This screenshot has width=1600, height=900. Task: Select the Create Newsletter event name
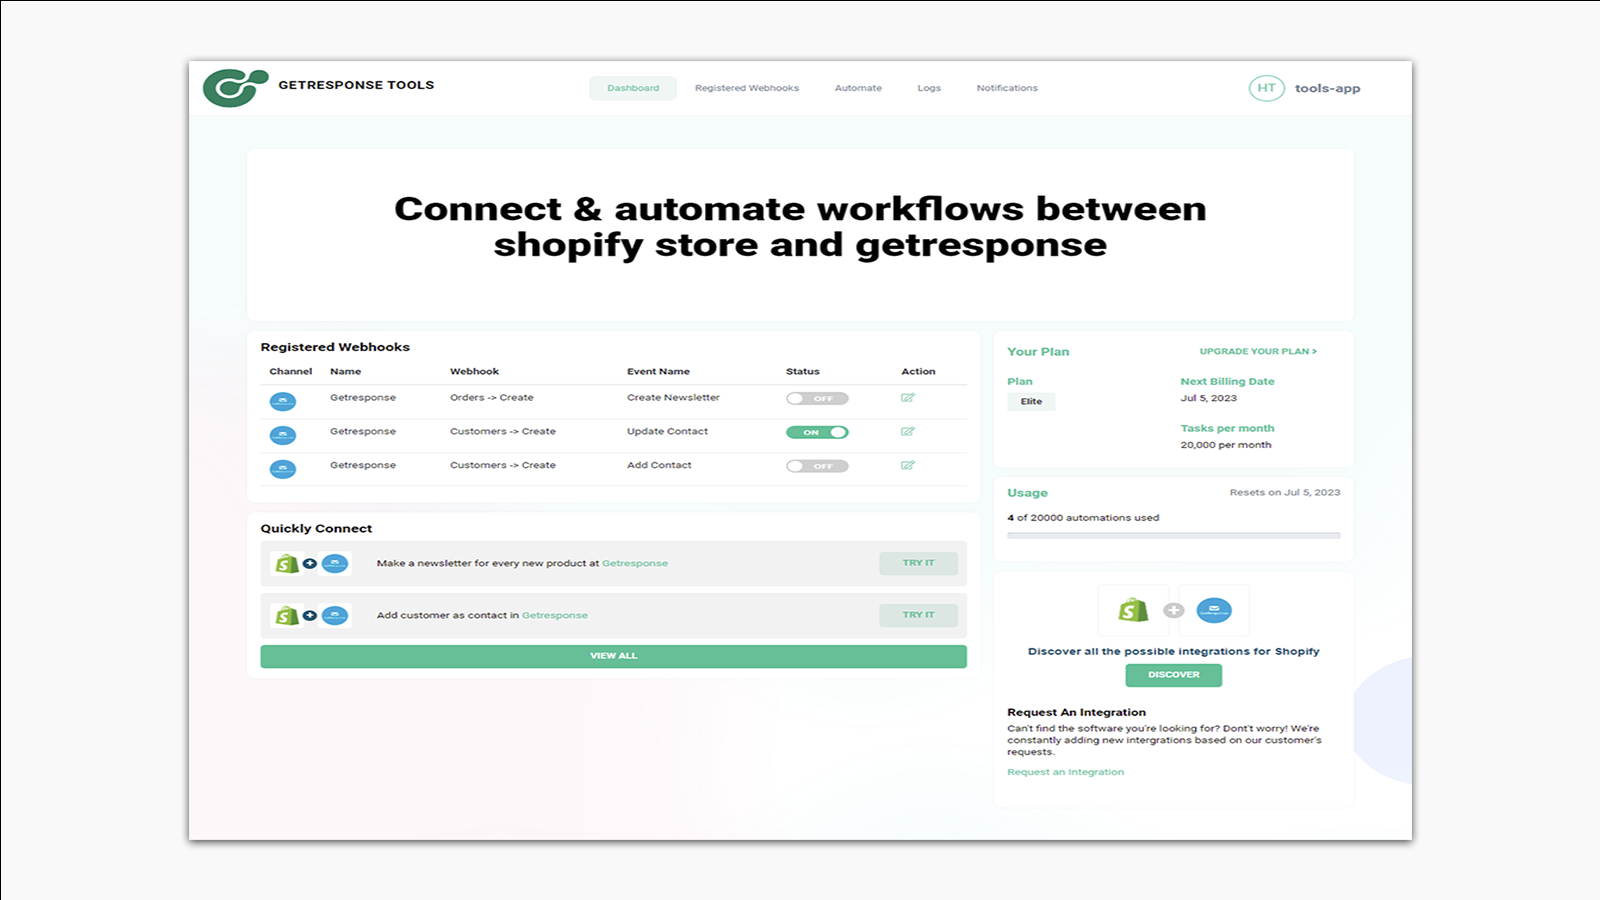tap(673, 398)
